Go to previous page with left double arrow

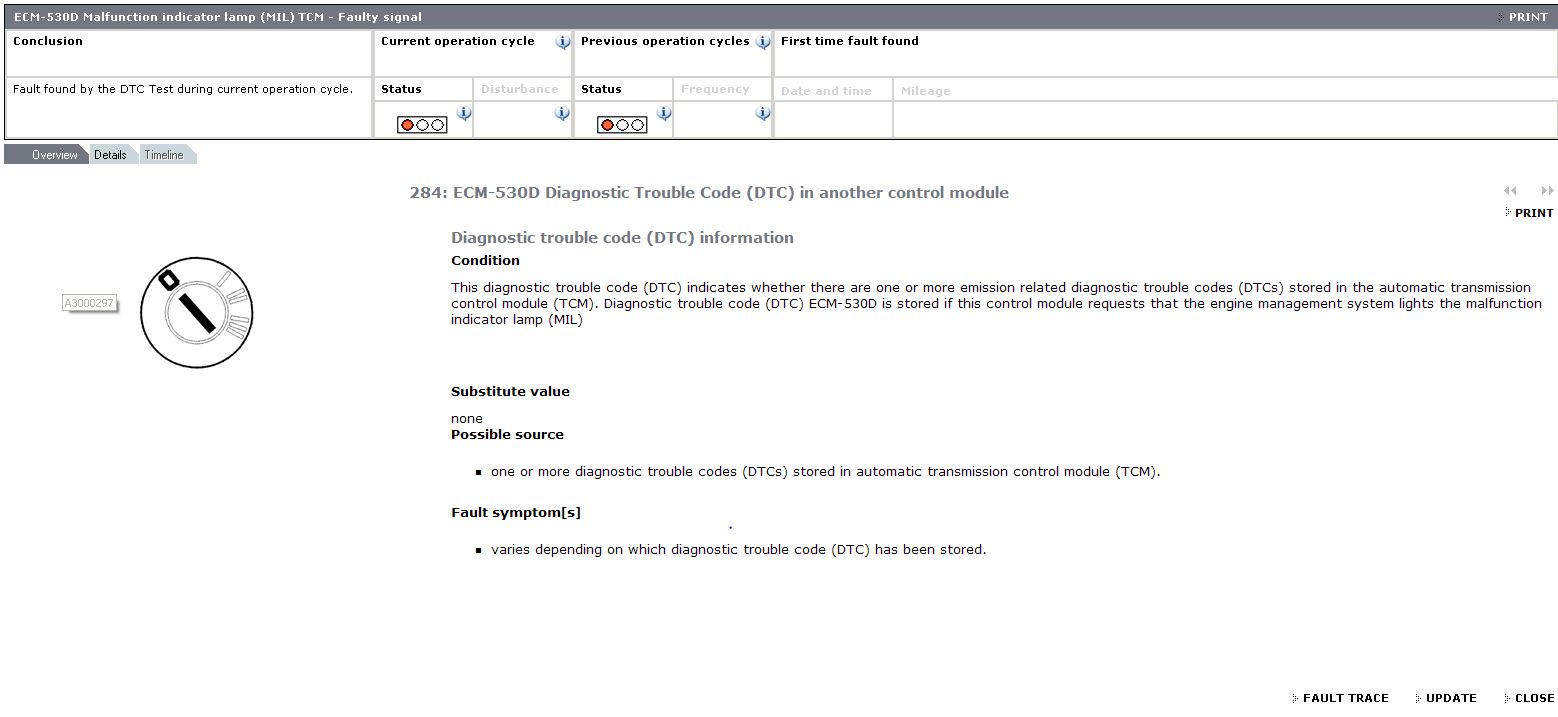point(1510,191)
